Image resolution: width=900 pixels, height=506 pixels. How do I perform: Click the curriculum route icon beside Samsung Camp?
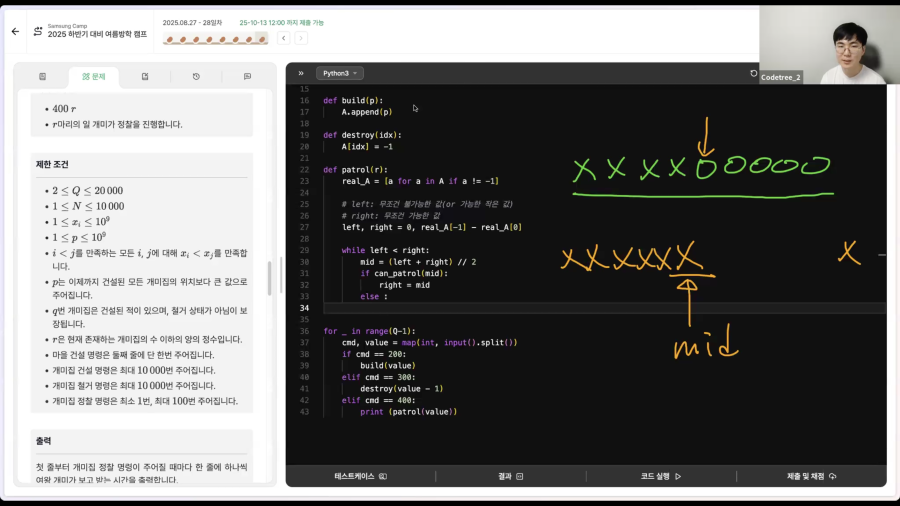[38, 32]
